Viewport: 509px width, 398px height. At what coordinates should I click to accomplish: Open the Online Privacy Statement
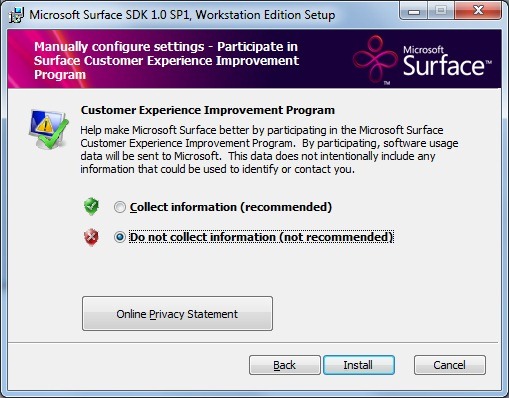point(177,314)
